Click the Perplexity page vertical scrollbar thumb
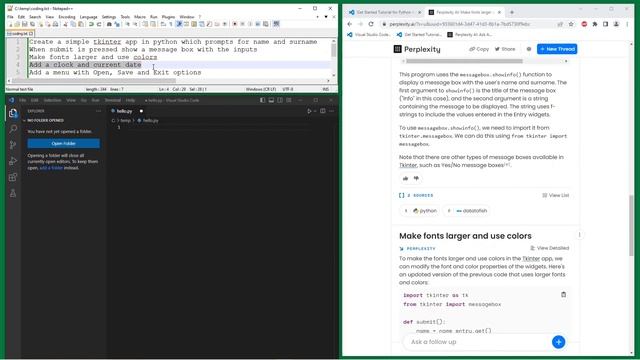640x360 pixels. [631, 225]
